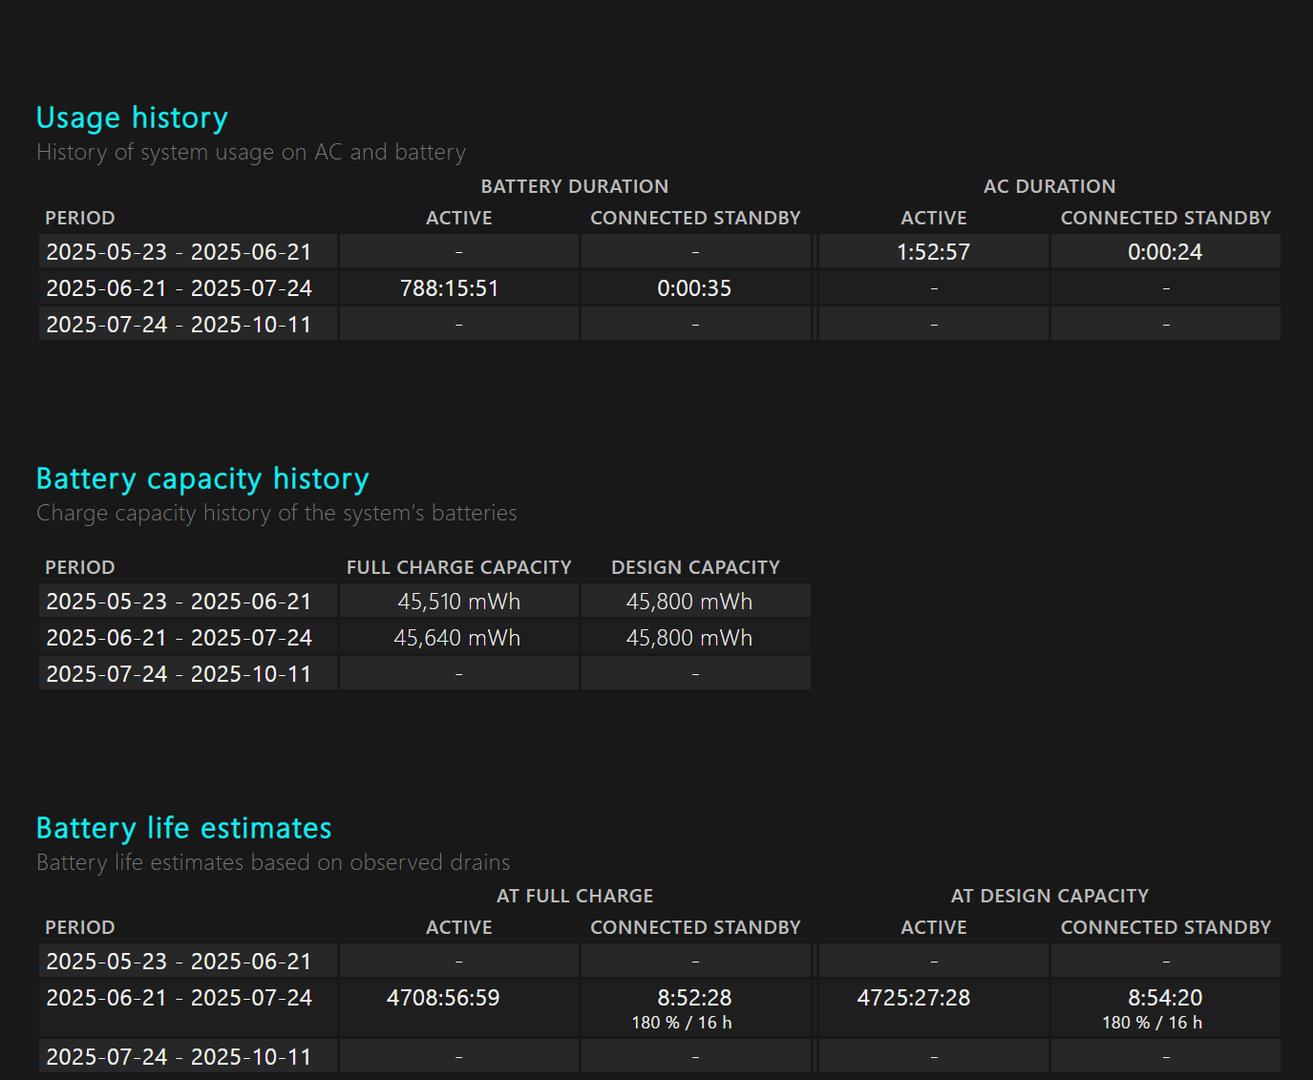The width and height of the screenshot is (1313, 1080).
Task: Click the 0:00:24 AC connected standby value
Action: pyautogui.click(x=1164, y=252)
